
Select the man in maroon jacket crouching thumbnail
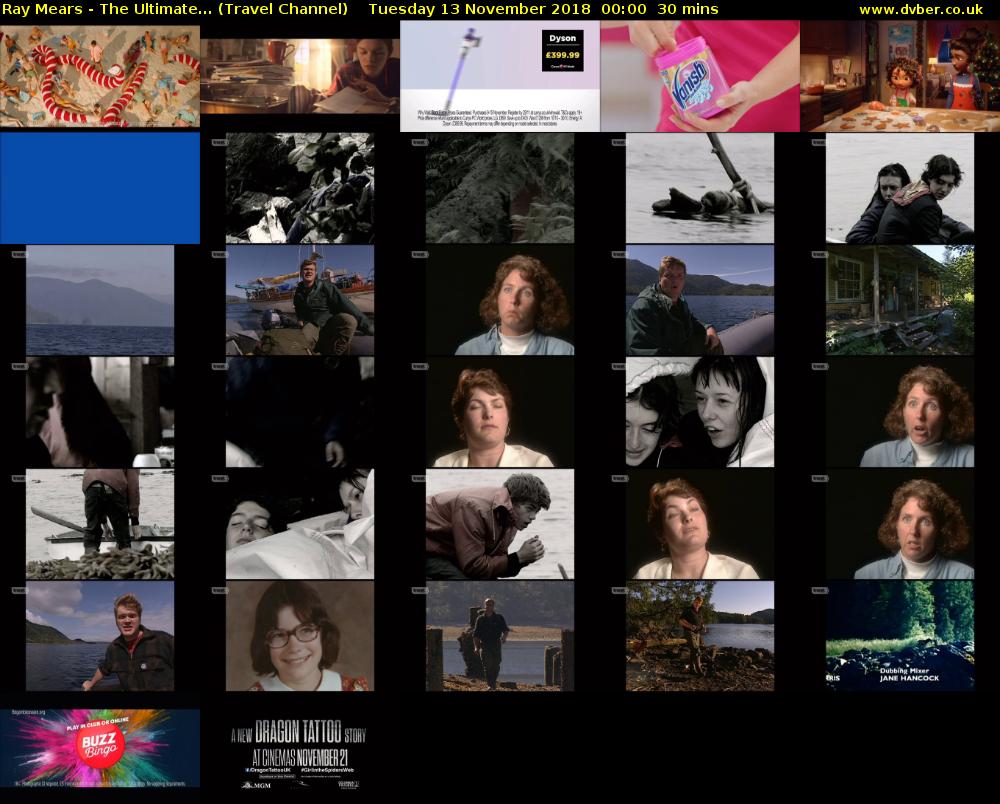(500, 524)
